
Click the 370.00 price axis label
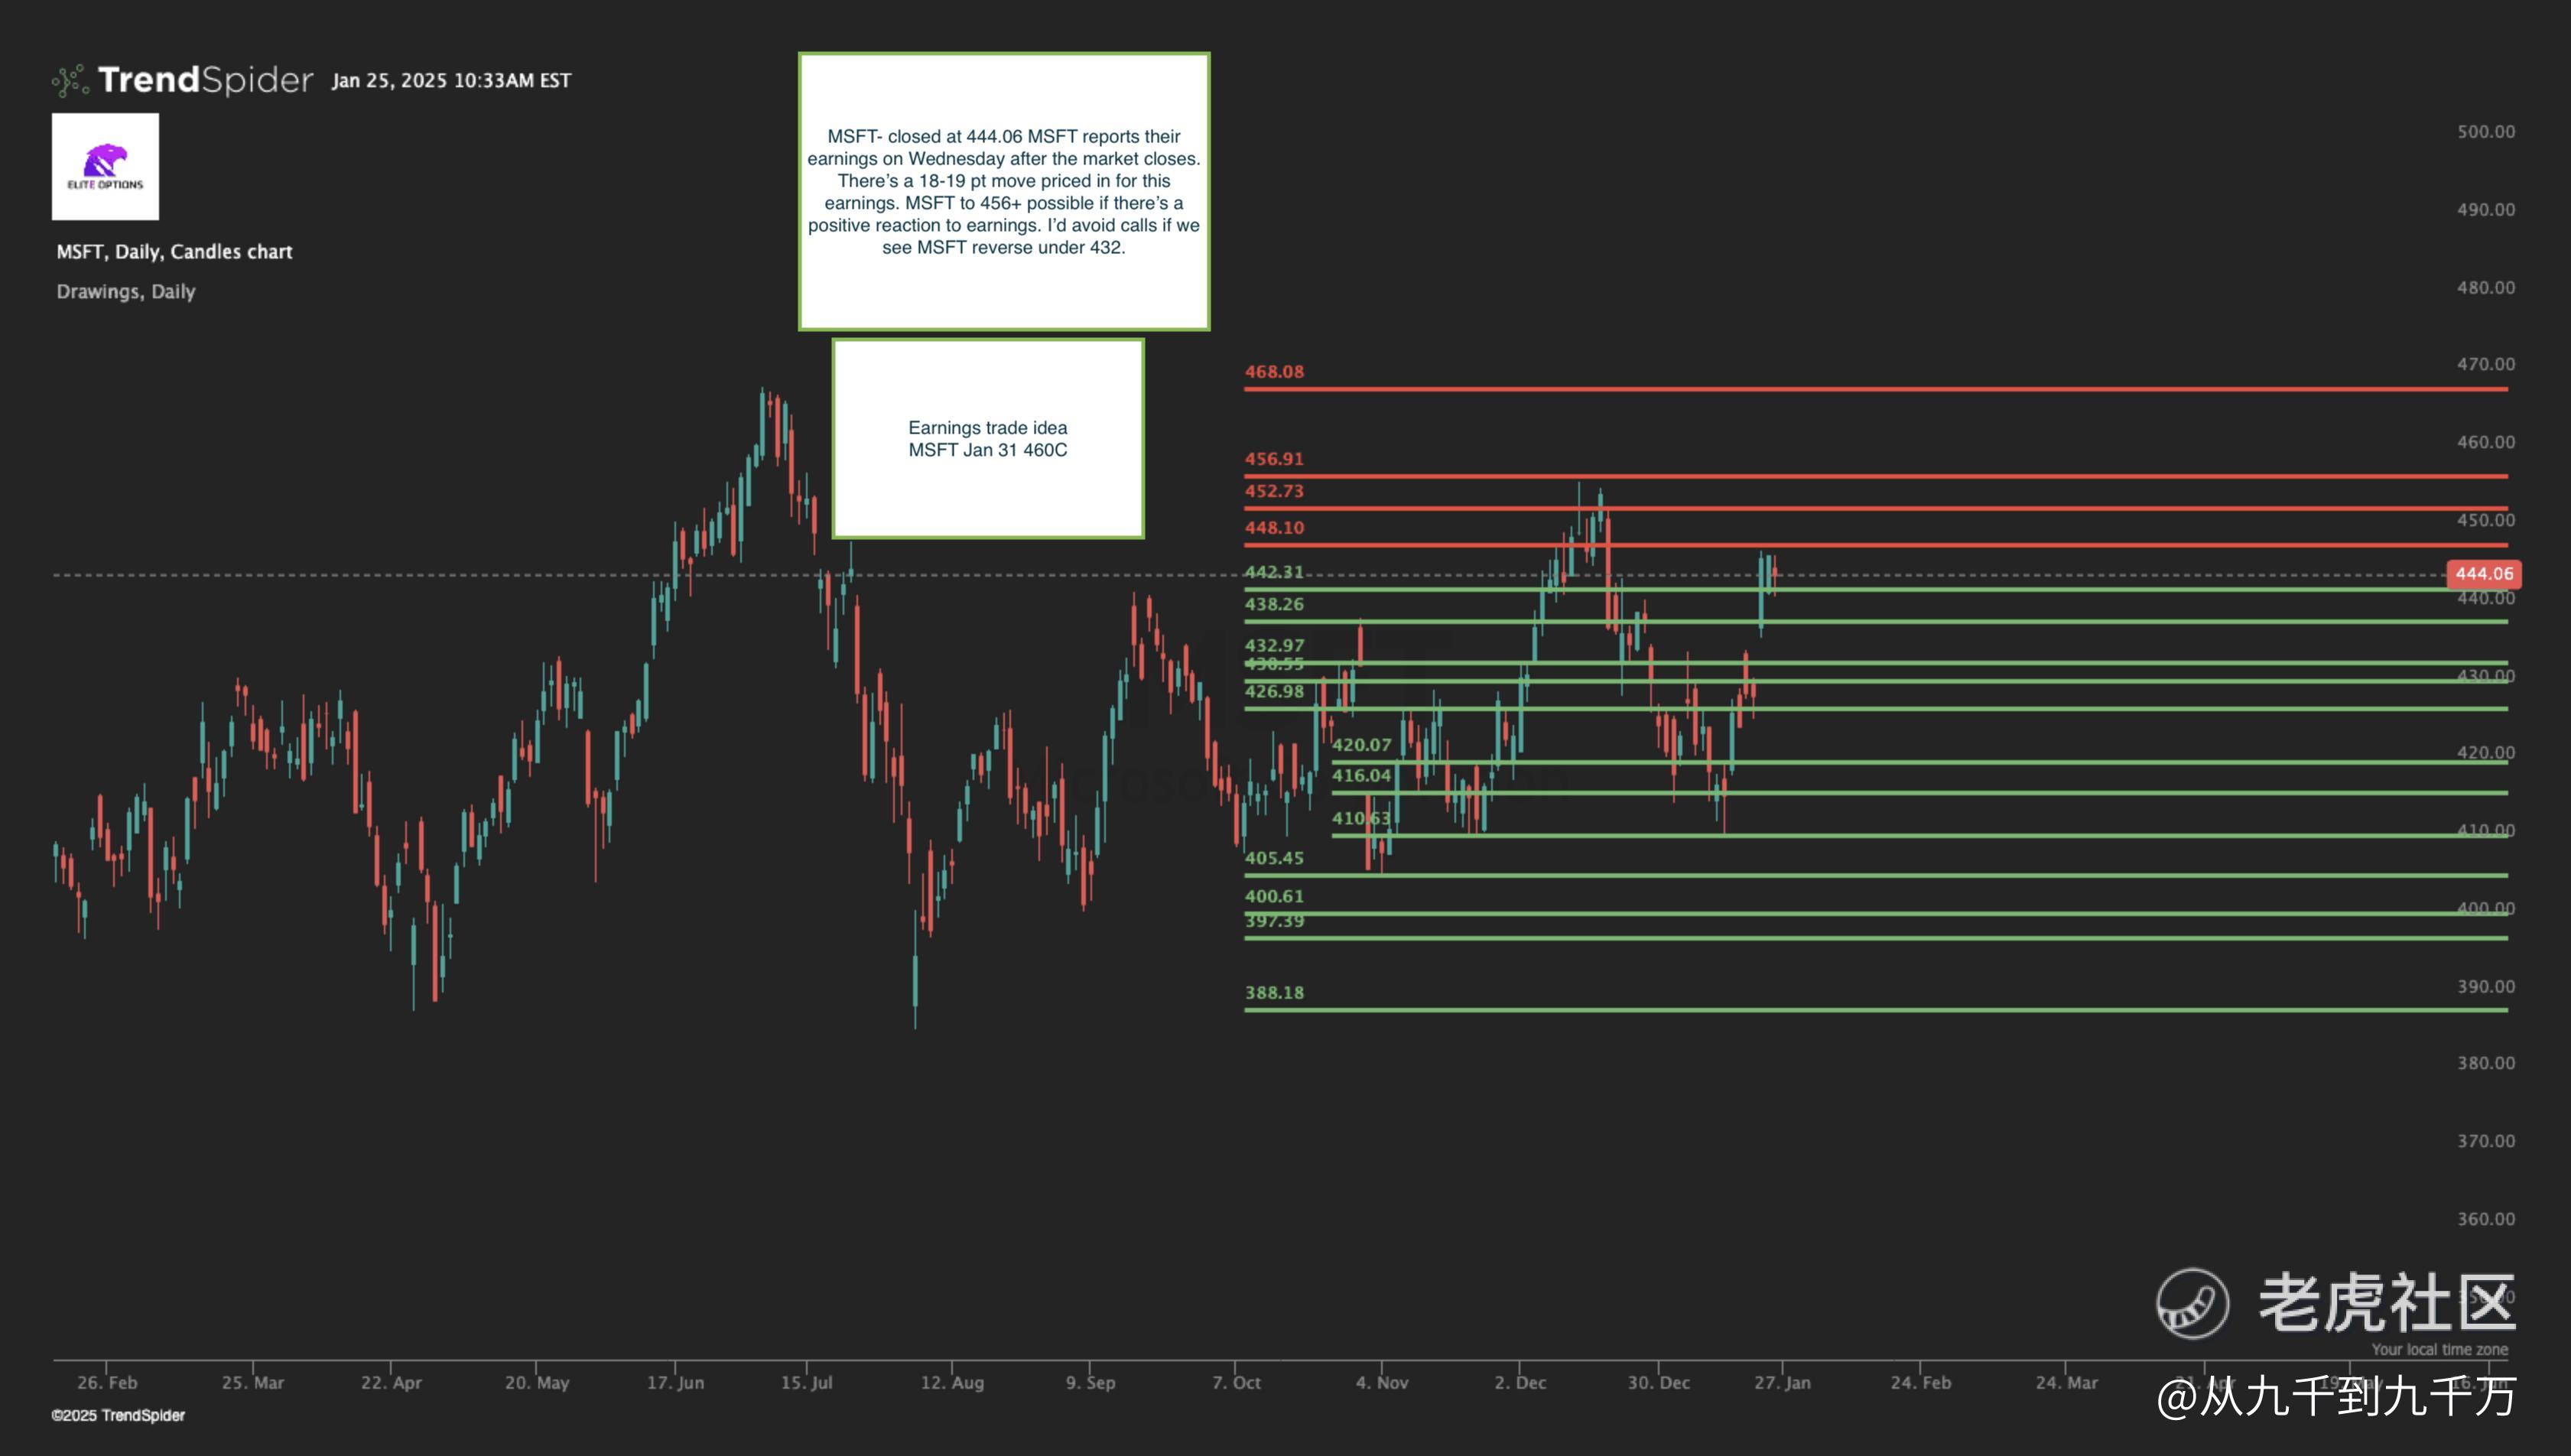(2486, 1141)
